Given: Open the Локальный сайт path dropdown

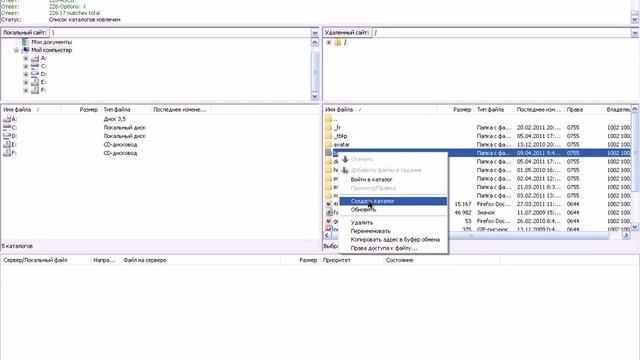Looking at the screenshot, I should [x=315, y=33].
